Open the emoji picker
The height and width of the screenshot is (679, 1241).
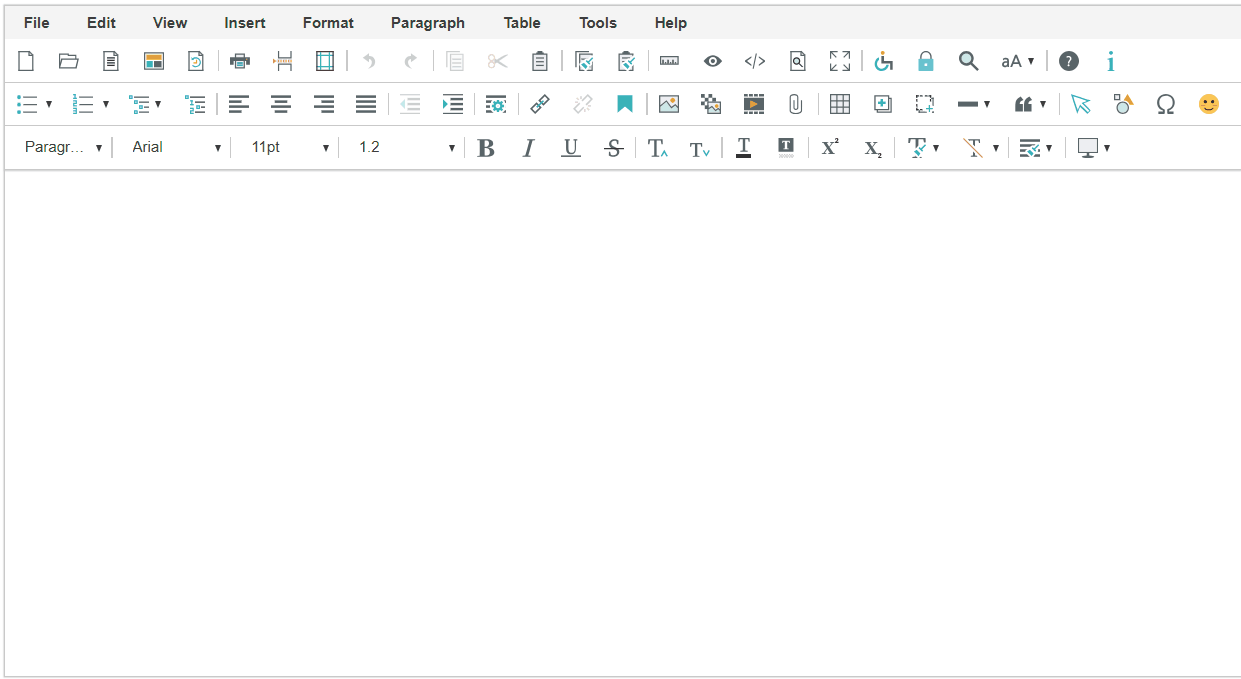coord(1209,104)
